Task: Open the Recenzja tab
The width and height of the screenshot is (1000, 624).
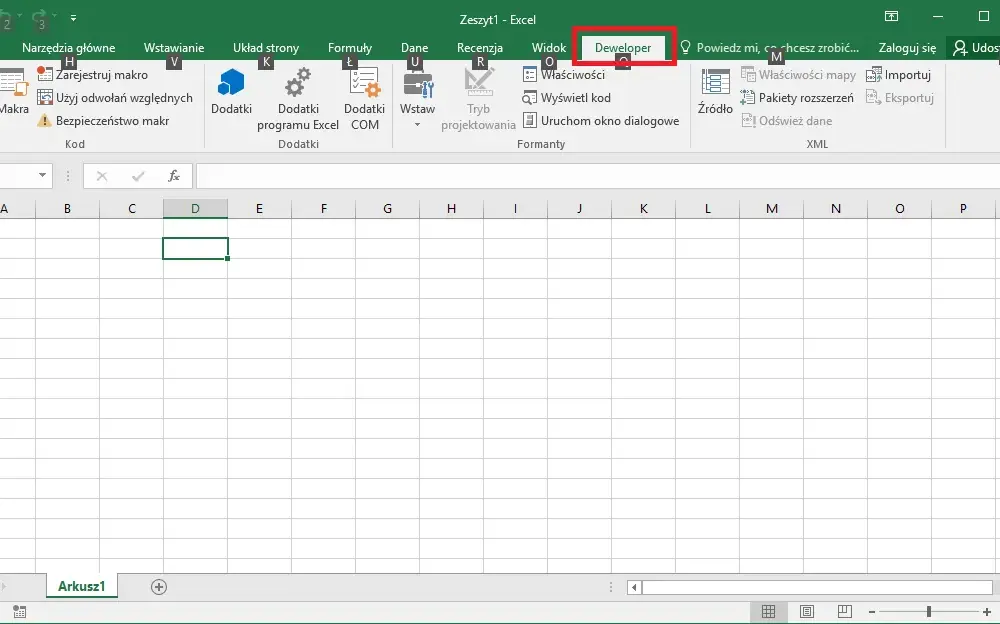Action: [480, 48]
